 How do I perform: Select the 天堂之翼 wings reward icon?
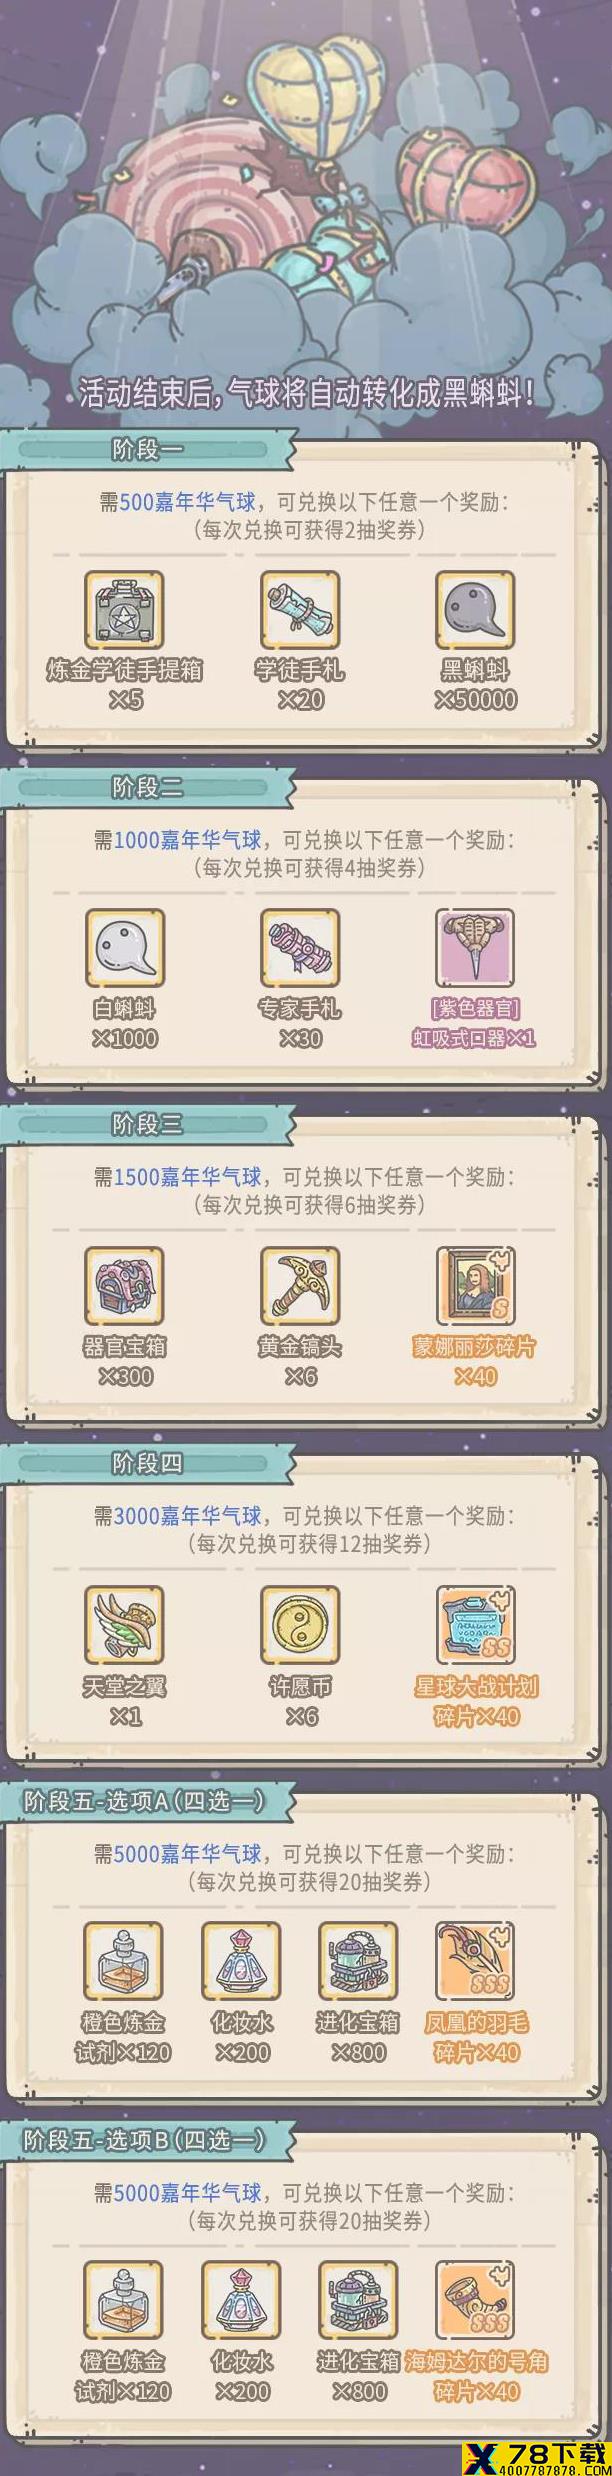coord(124,1625)
